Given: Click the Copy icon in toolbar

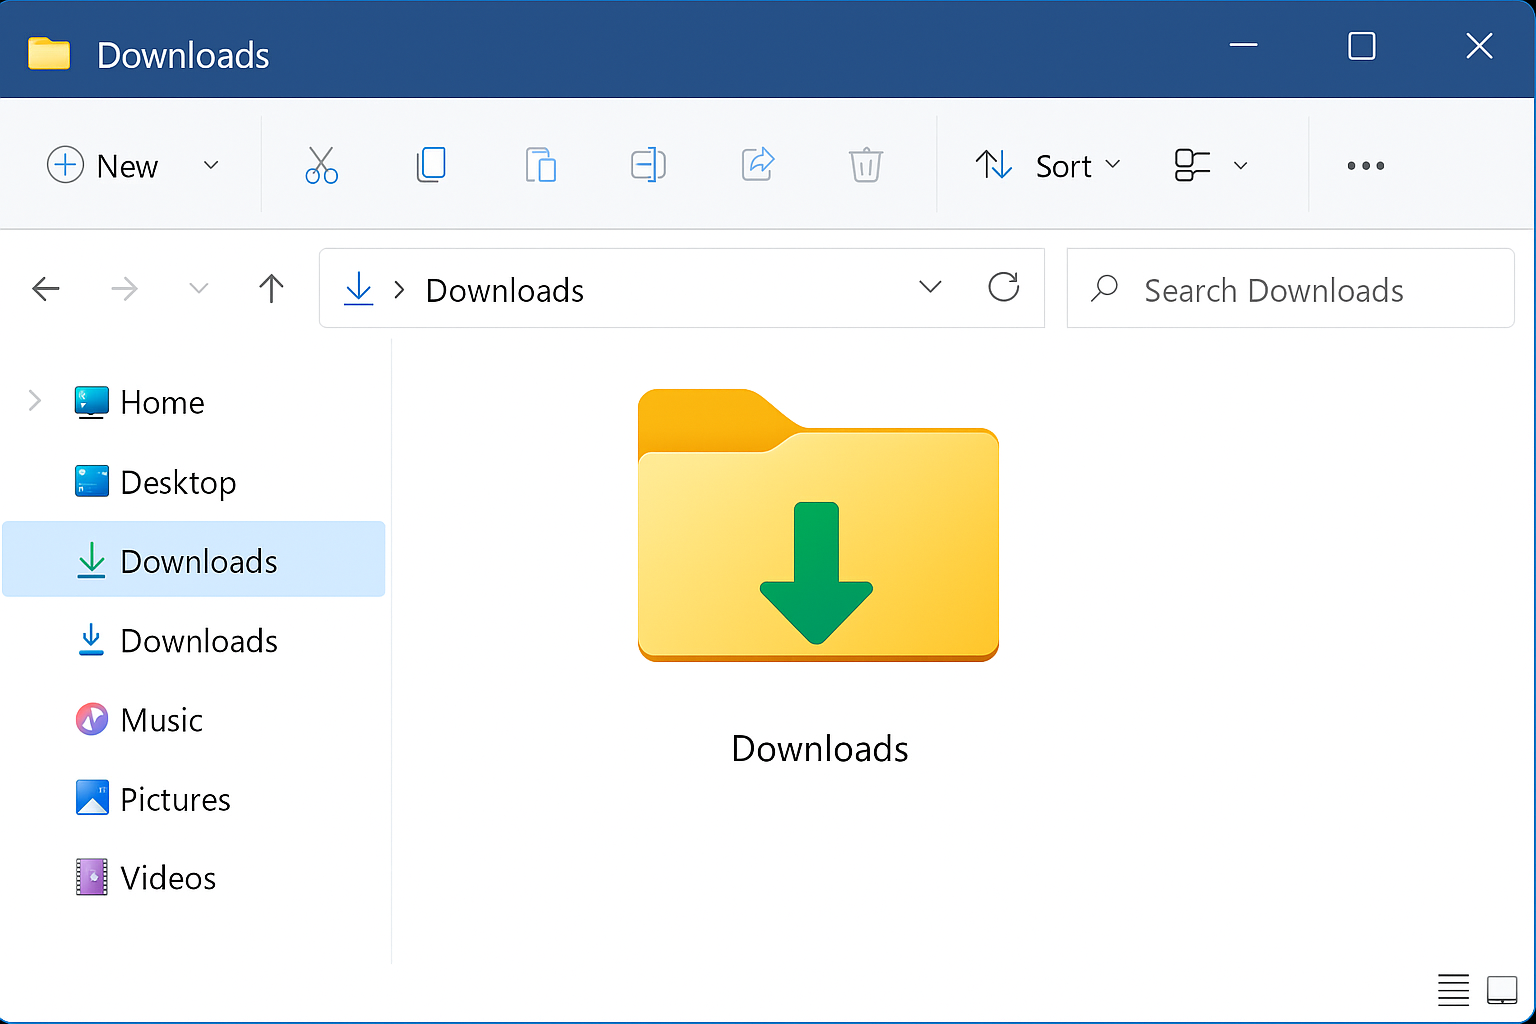Looking at the screenshot, I should (431, 165).
